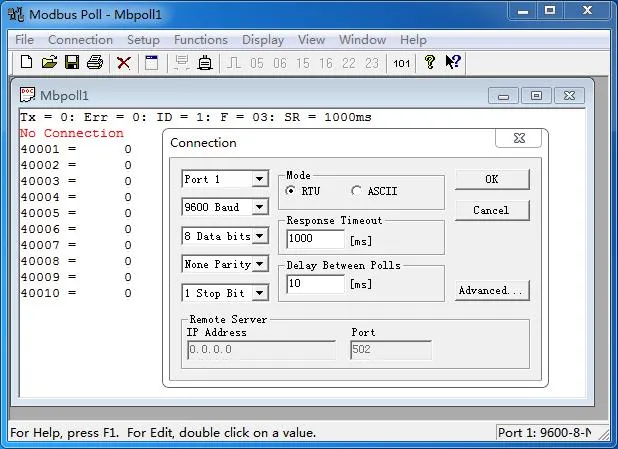This screenshot has height=449, width=618.
Task: Click the Response Timeout input field
Action: pos(315,238)
